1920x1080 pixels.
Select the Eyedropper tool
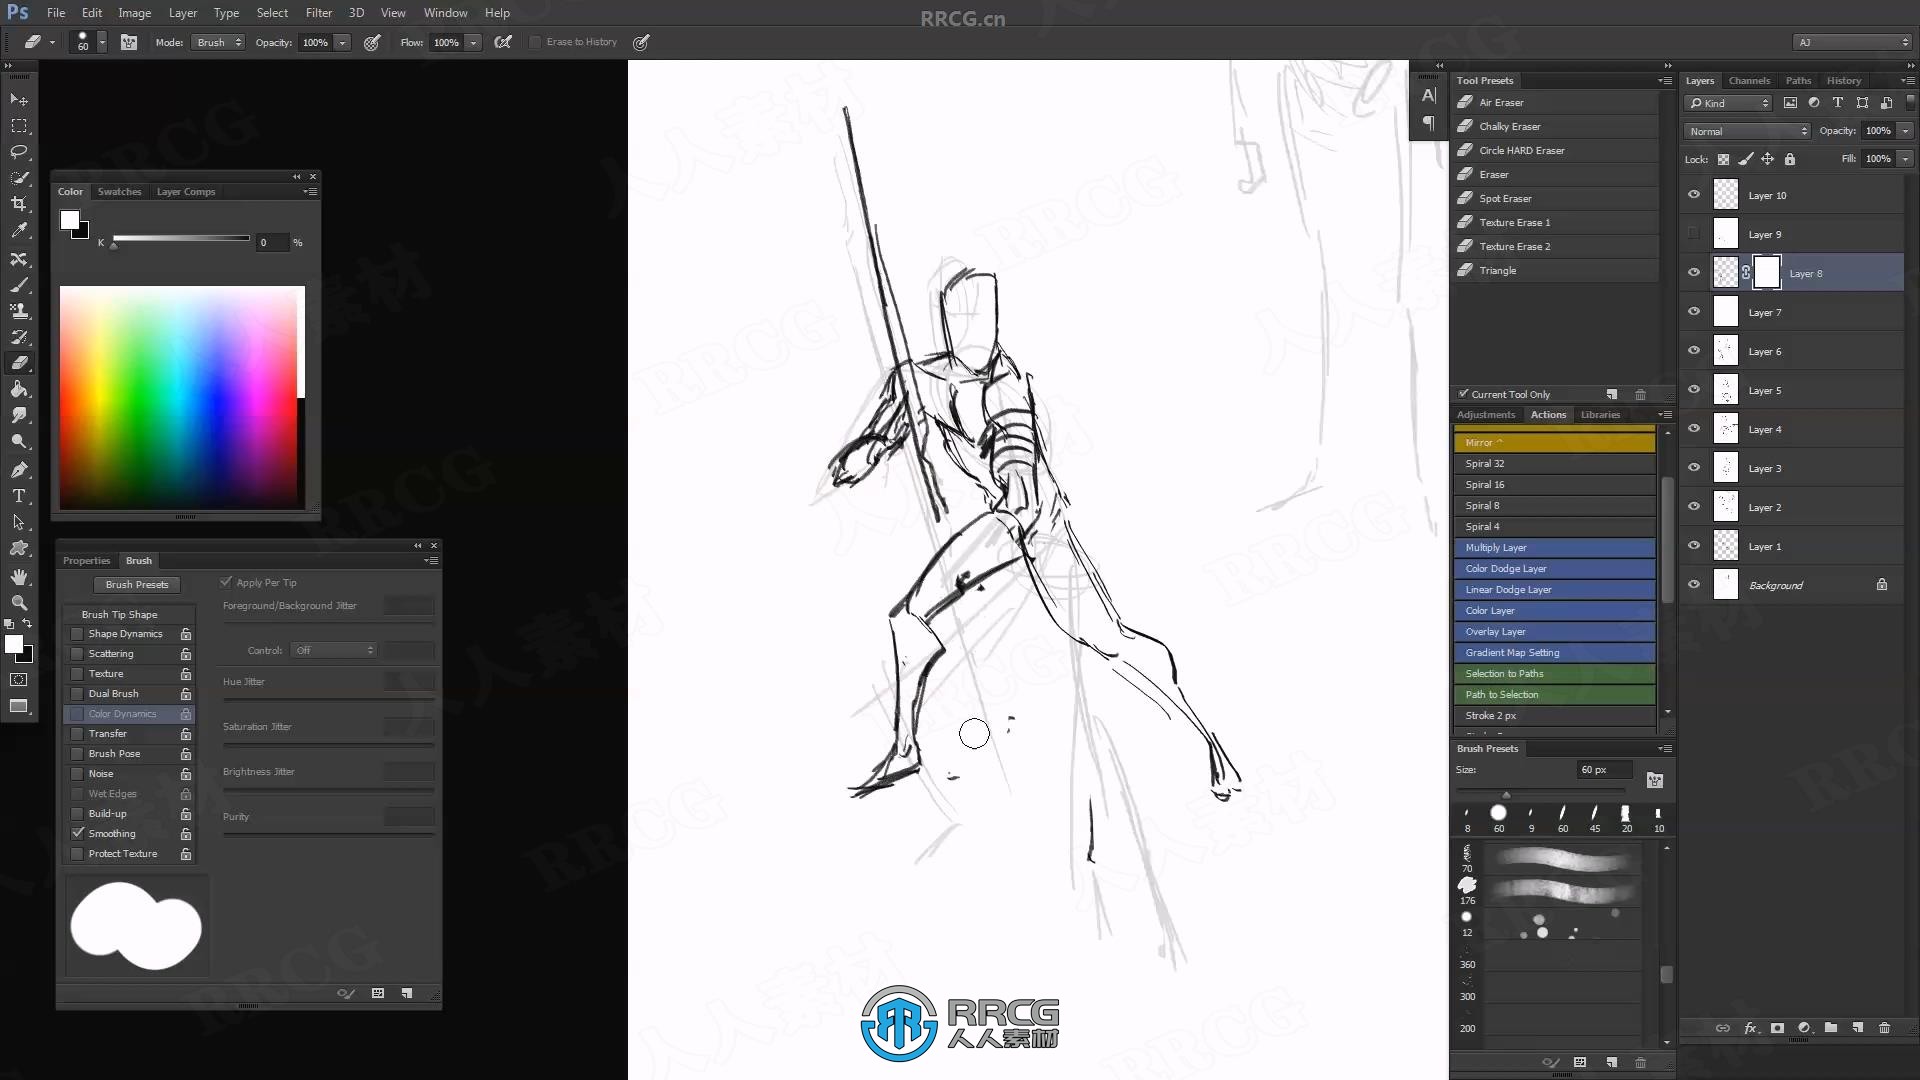pos(19,230)
